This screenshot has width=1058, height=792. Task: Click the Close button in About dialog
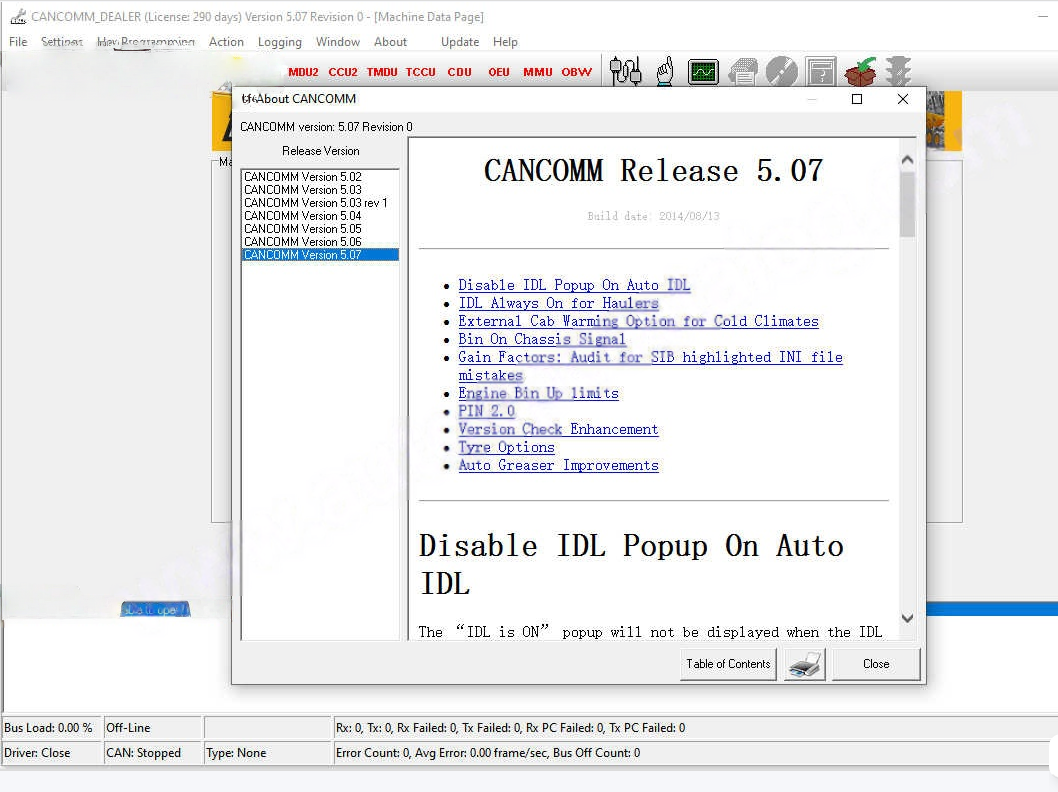(x=876, y=664)
